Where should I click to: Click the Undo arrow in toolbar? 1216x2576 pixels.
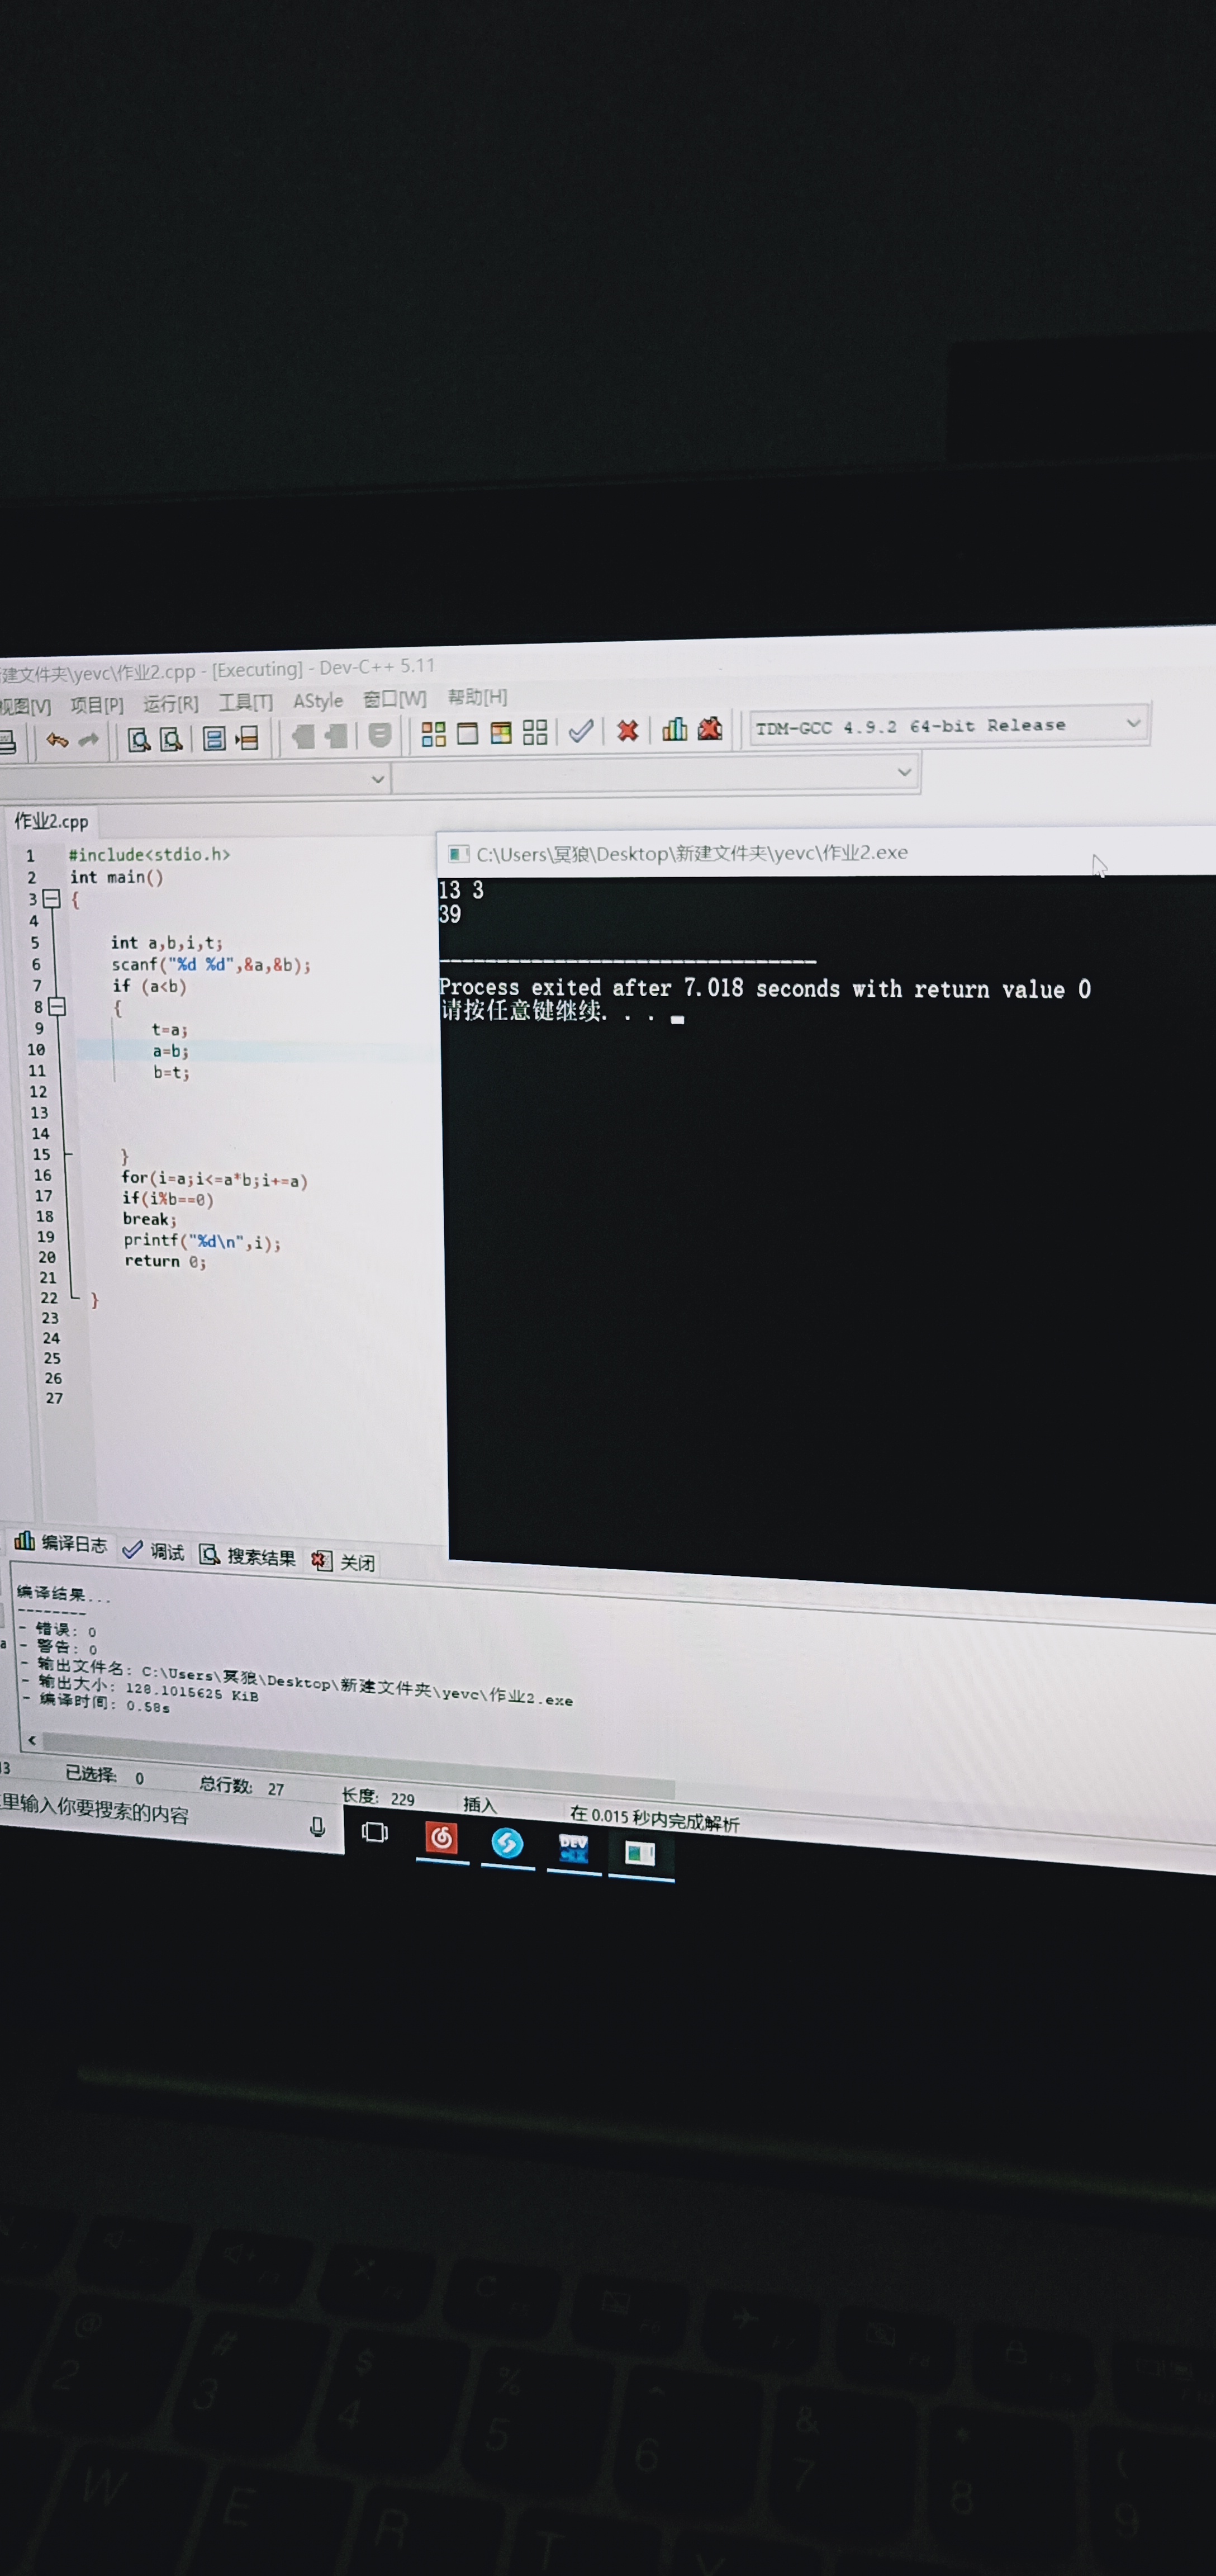(x=57, y=740)
